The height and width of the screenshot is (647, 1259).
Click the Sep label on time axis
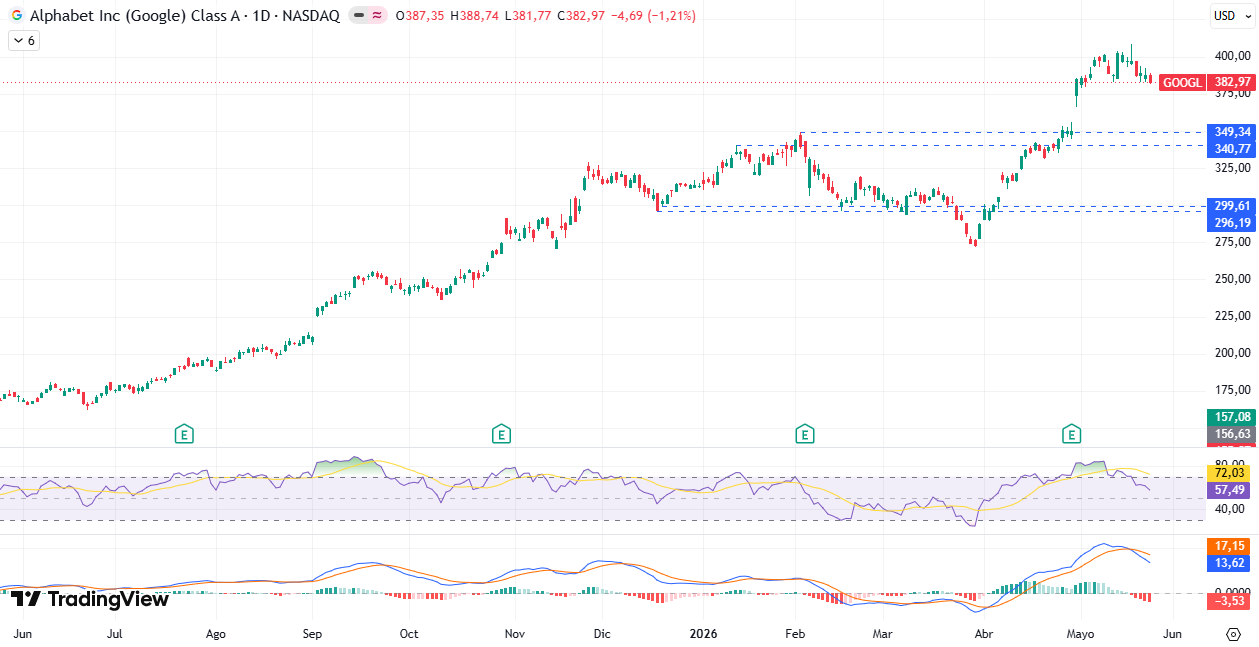(314, 634)
